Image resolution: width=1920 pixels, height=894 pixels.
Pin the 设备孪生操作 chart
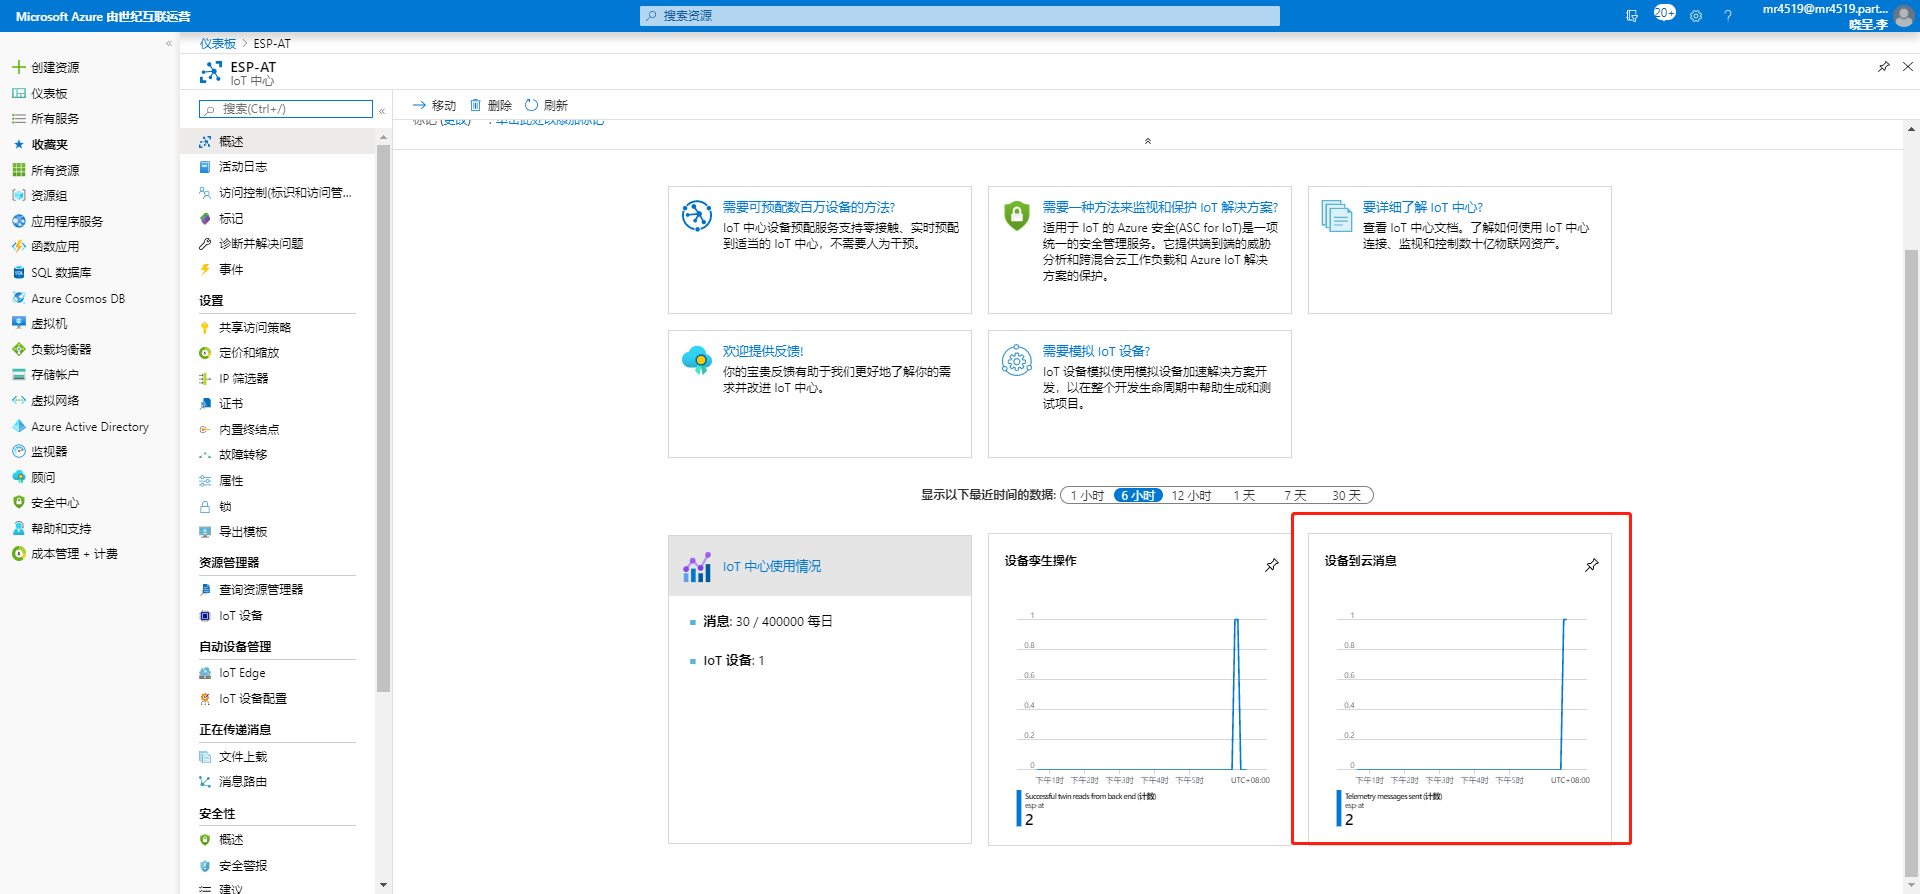click(x=1272, y=565)
